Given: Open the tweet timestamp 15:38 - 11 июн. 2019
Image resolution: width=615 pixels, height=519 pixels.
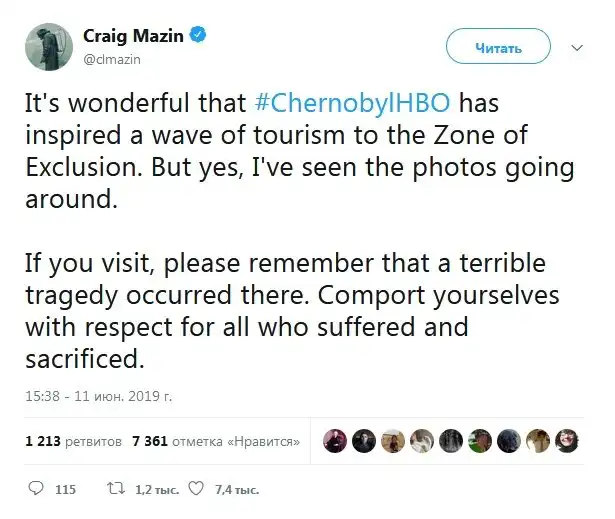Looking at the screenshot, I should coord(98,397).
